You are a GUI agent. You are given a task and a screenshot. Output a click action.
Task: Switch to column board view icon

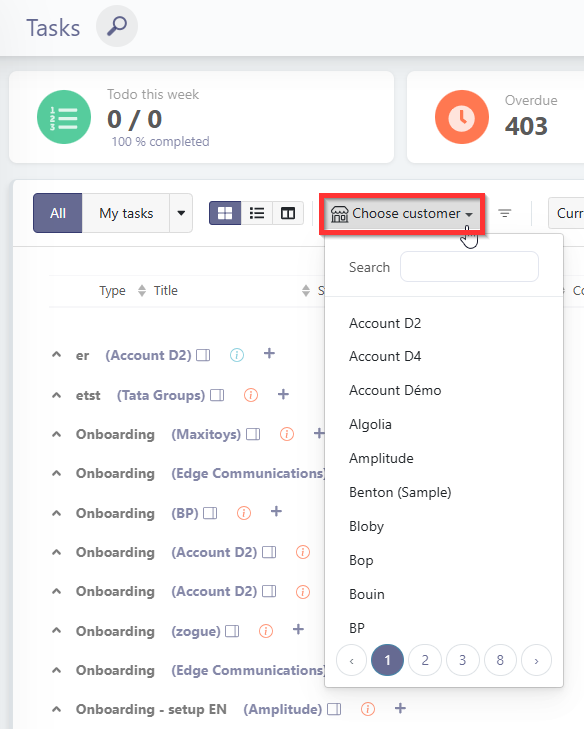pyautogui.click(x=288, y=213)
